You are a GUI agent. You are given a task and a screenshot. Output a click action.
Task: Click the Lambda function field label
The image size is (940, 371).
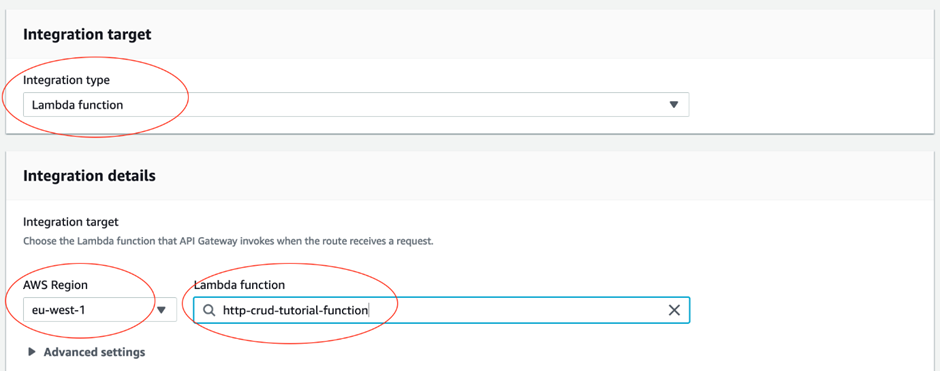point(239,285)
